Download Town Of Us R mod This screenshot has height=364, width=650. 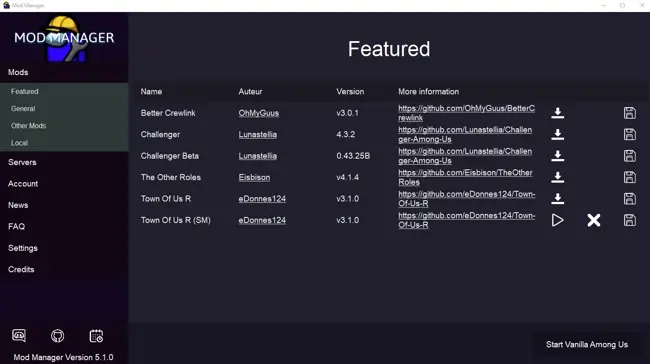(x=558, y=199)
